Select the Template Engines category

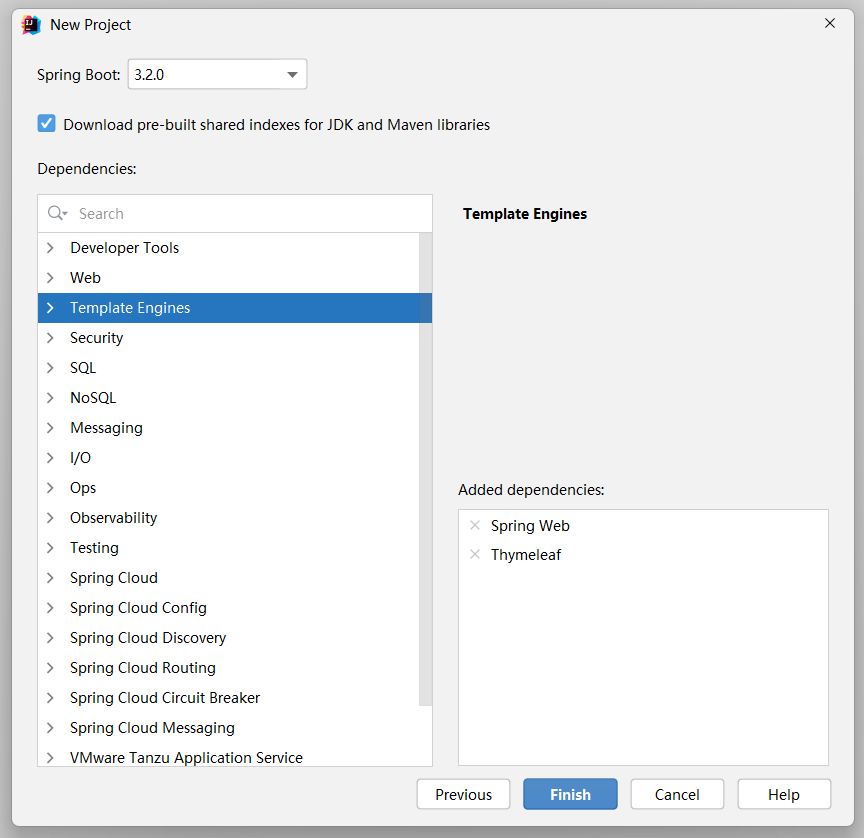[130, 308]
